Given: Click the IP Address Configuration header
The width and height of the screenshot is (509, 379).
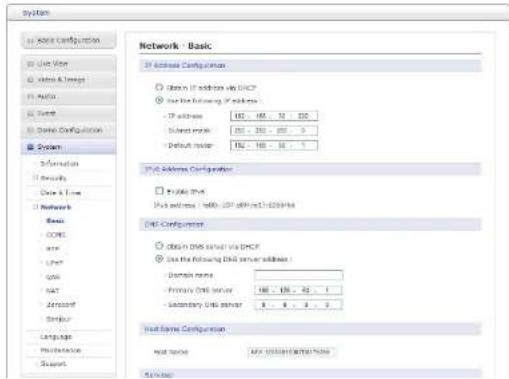Looking at the screenshot, I should point(310,65).
